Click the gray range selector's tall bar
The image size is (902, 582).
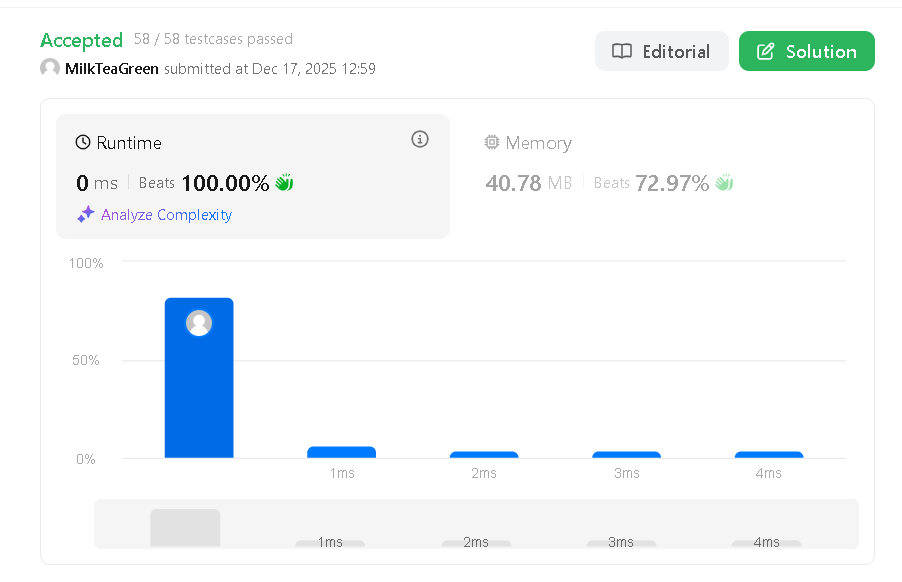185,528
